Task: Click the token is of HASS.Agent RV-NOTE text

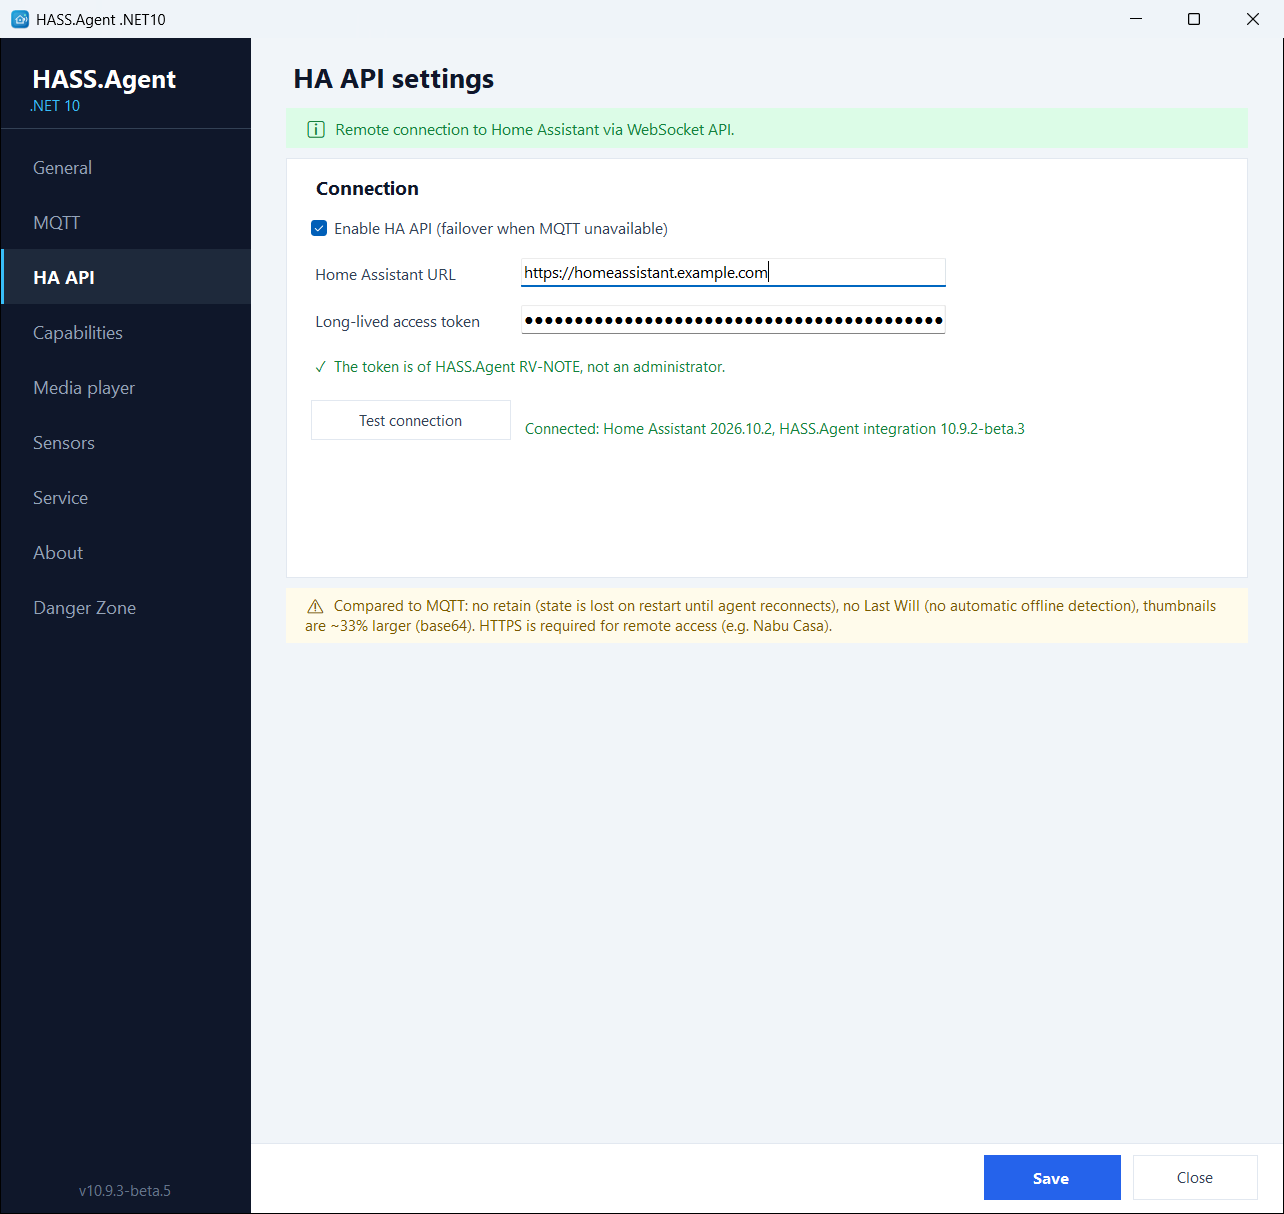Action: pos(529,367)
